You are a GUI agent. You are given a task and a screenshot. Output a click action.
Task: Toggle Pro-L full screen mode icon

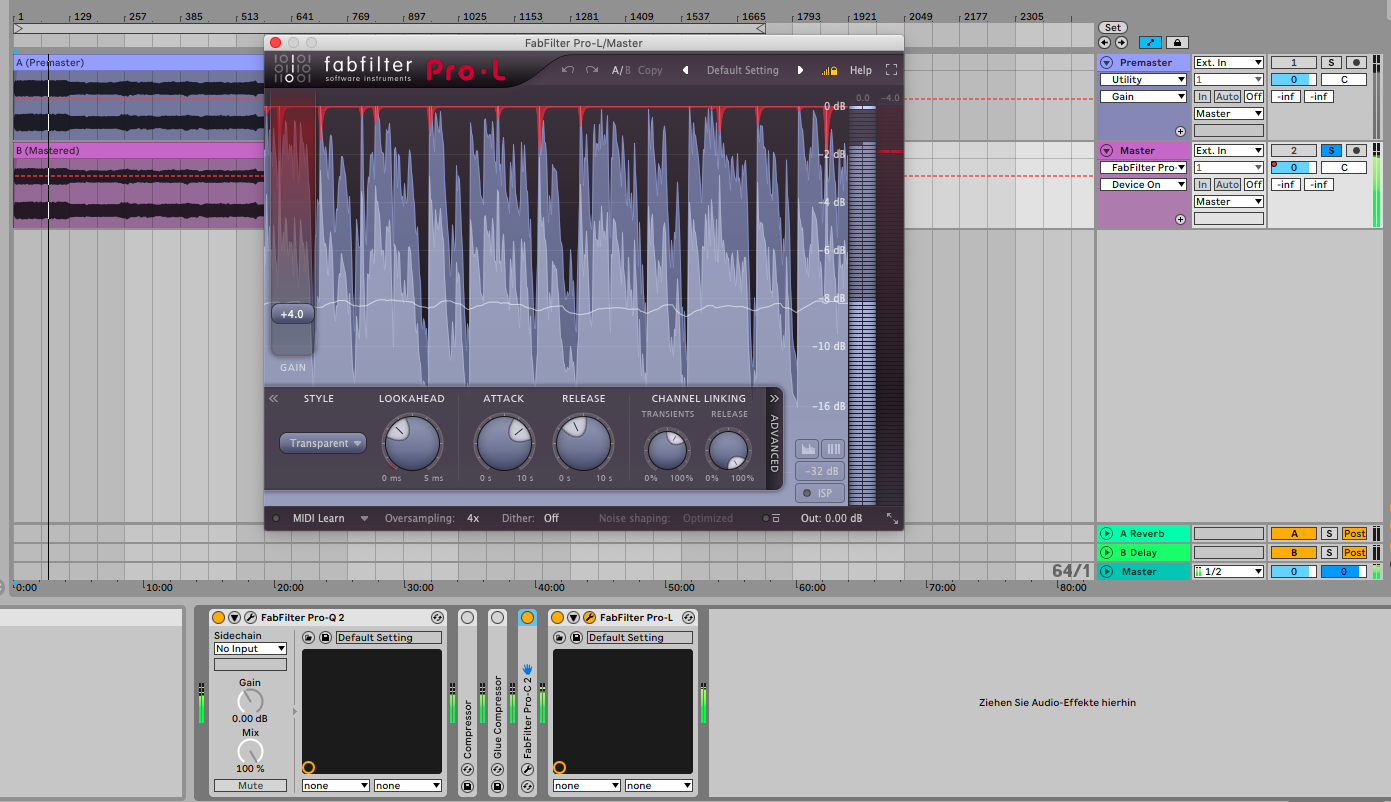click(891, 70)
